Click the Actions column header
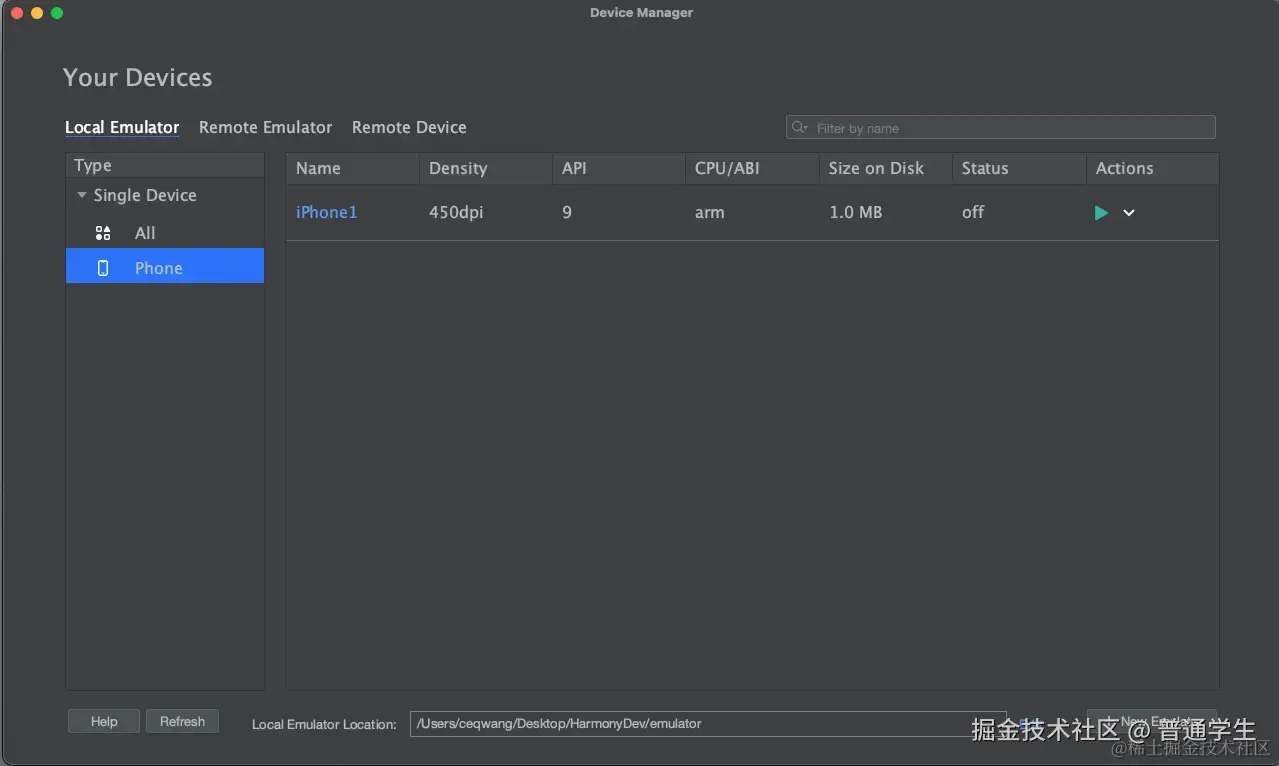The width and height of the screenshot is (1279, 766). 1152,168
